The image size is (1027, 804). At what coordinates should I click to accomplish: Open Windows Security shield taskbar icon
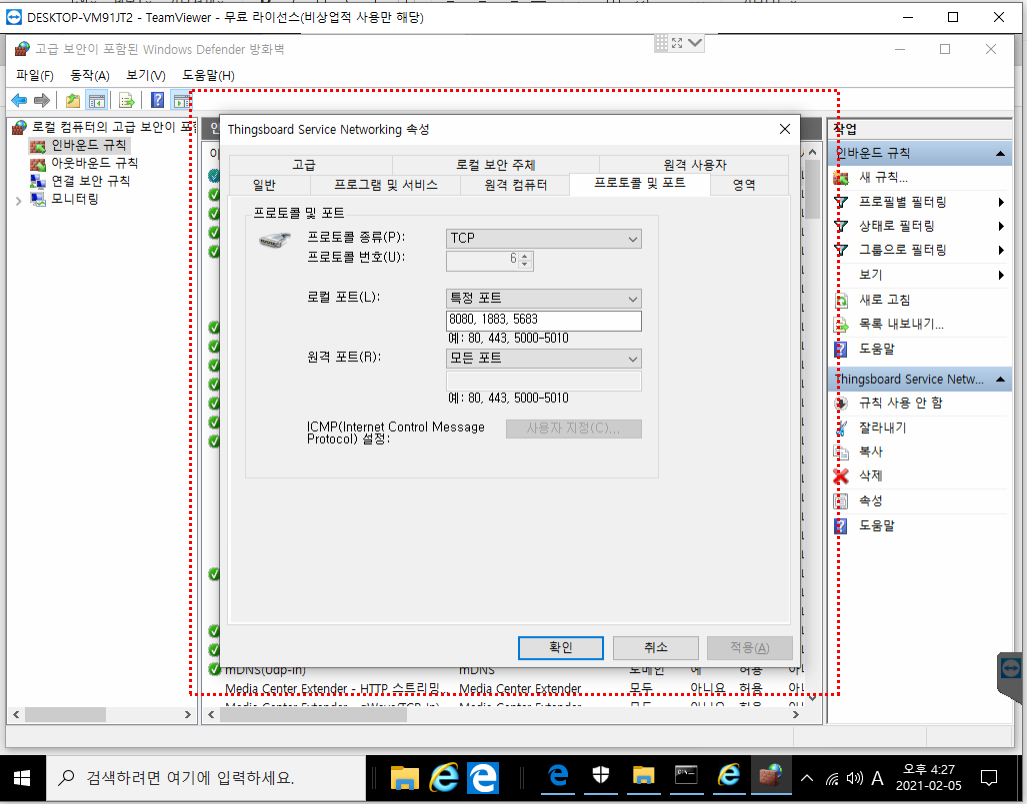[x=601, y=777]
